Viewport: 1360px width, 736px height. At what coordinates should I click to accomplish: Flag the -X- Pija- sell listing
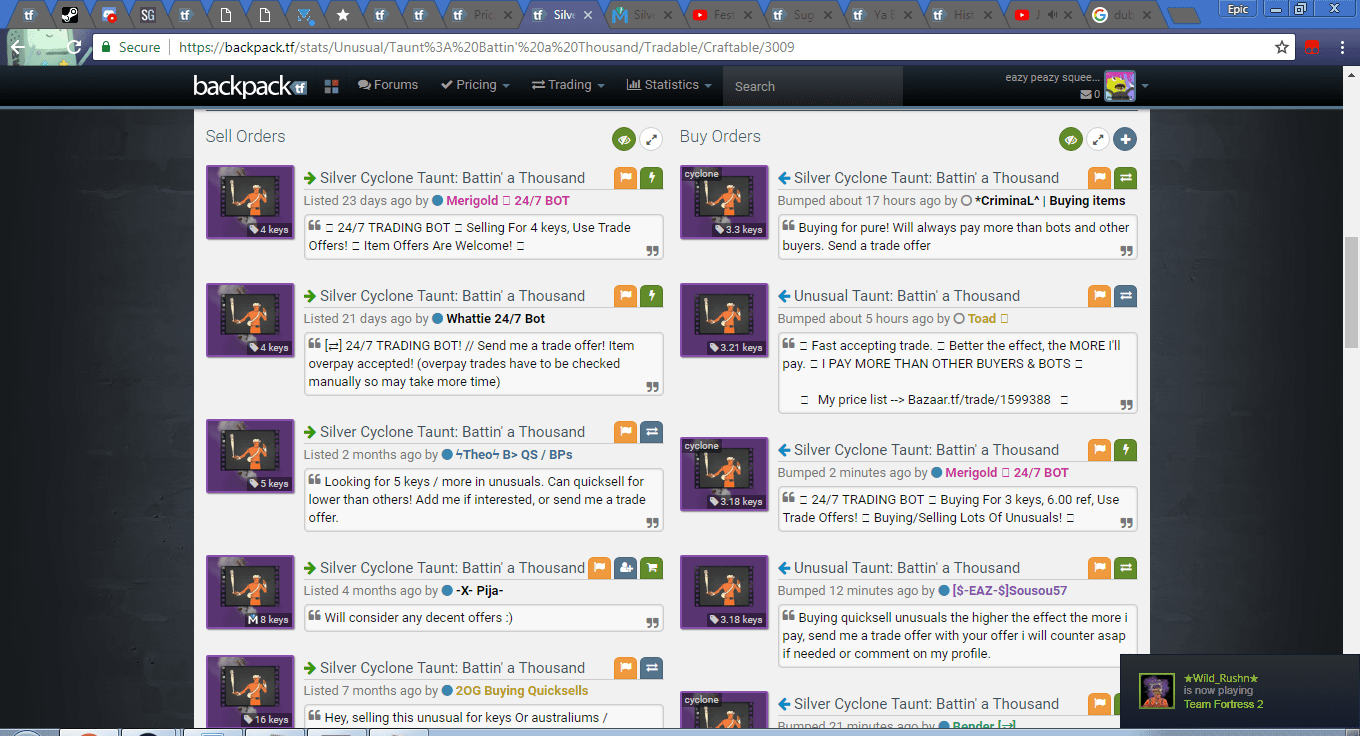[x=599, y=568]
